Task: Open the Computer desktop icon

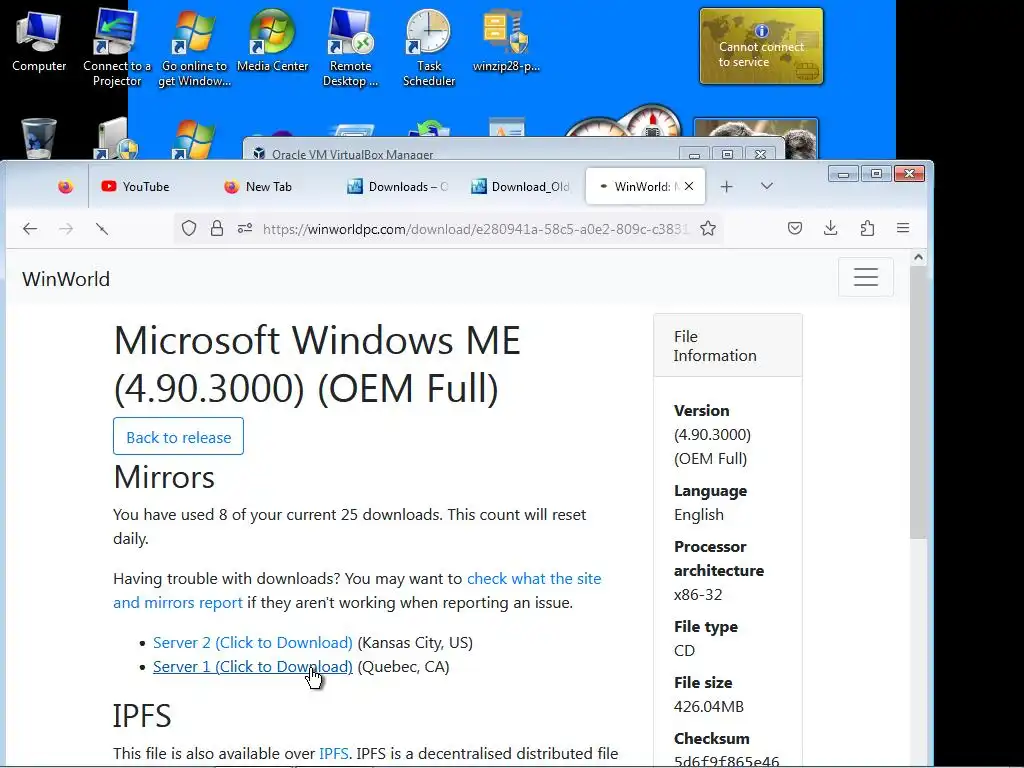Action: (39, 40)
